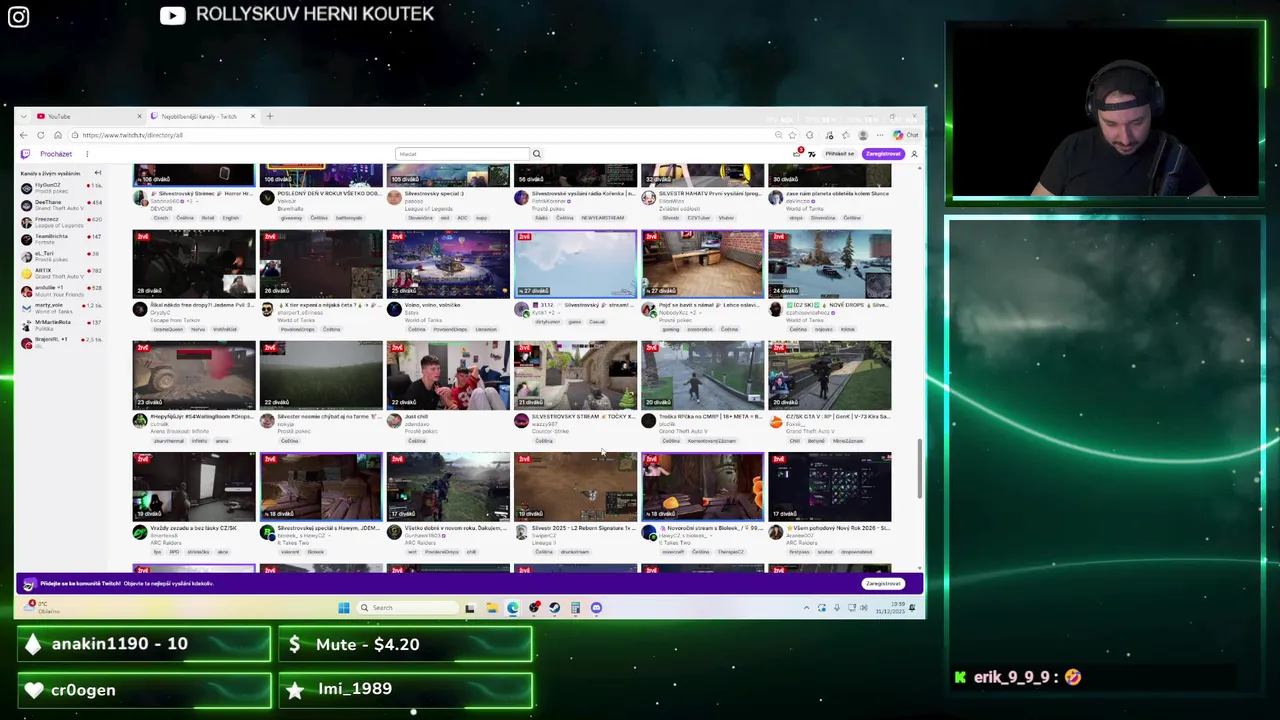Open marty_vole channel in sidebar

tap(61, 307)
